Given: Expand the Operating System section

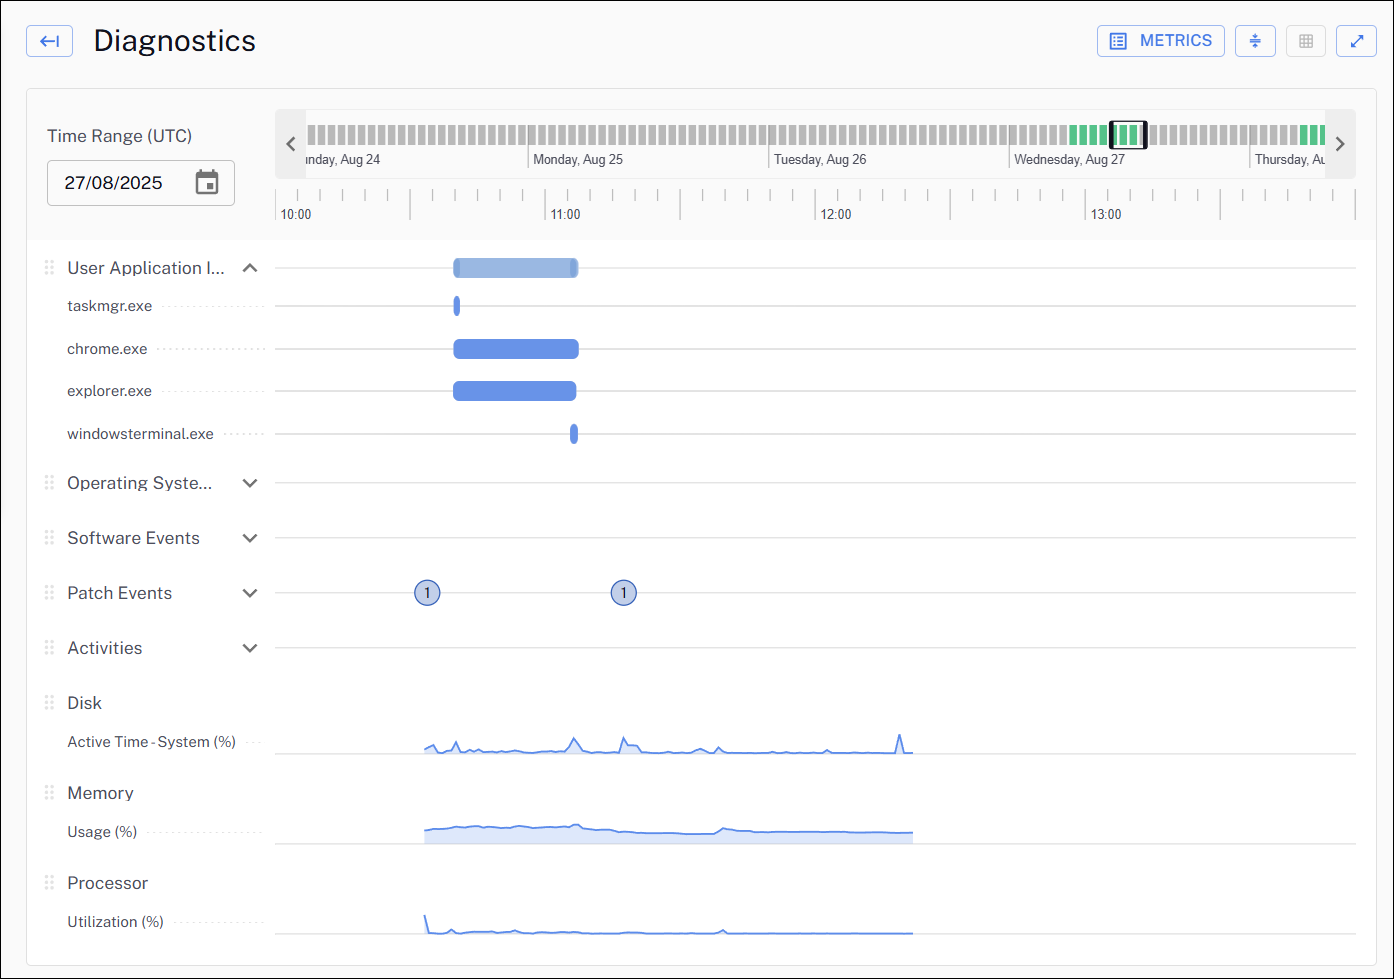Looking at the screenshot, I should (250, 483).
